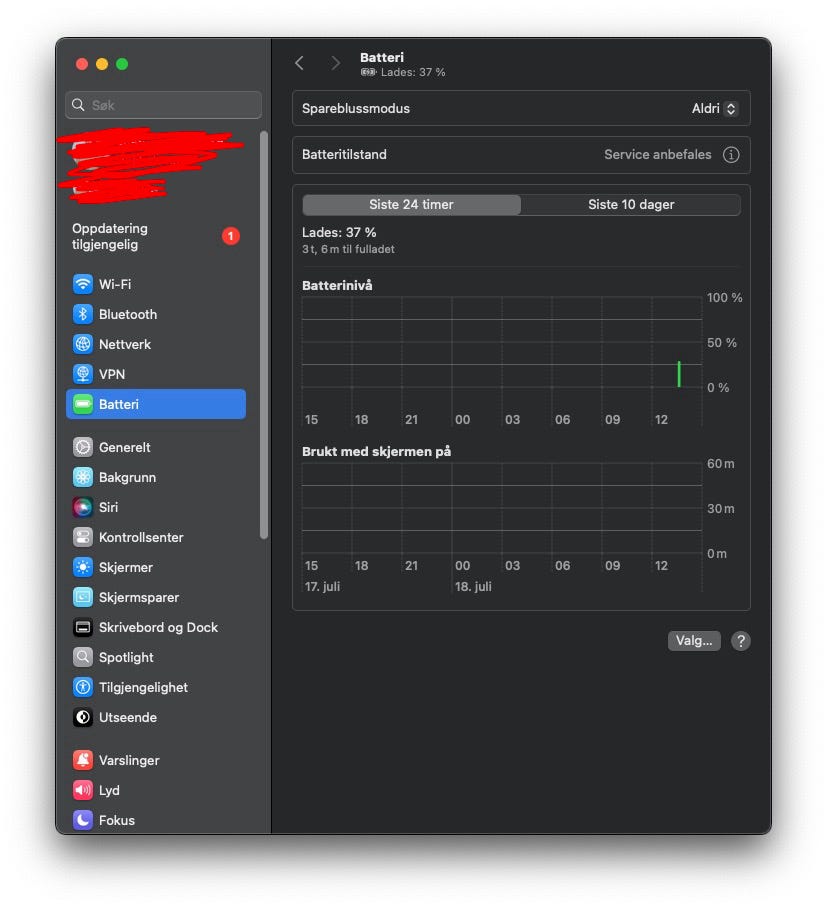Select the Siste 24 timer tab
This screenshot has height=908, width=827.
411,204
